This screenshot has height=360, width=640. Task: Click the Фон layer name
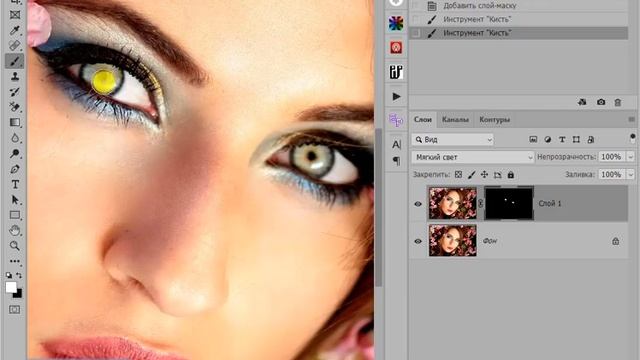point(490,241)
